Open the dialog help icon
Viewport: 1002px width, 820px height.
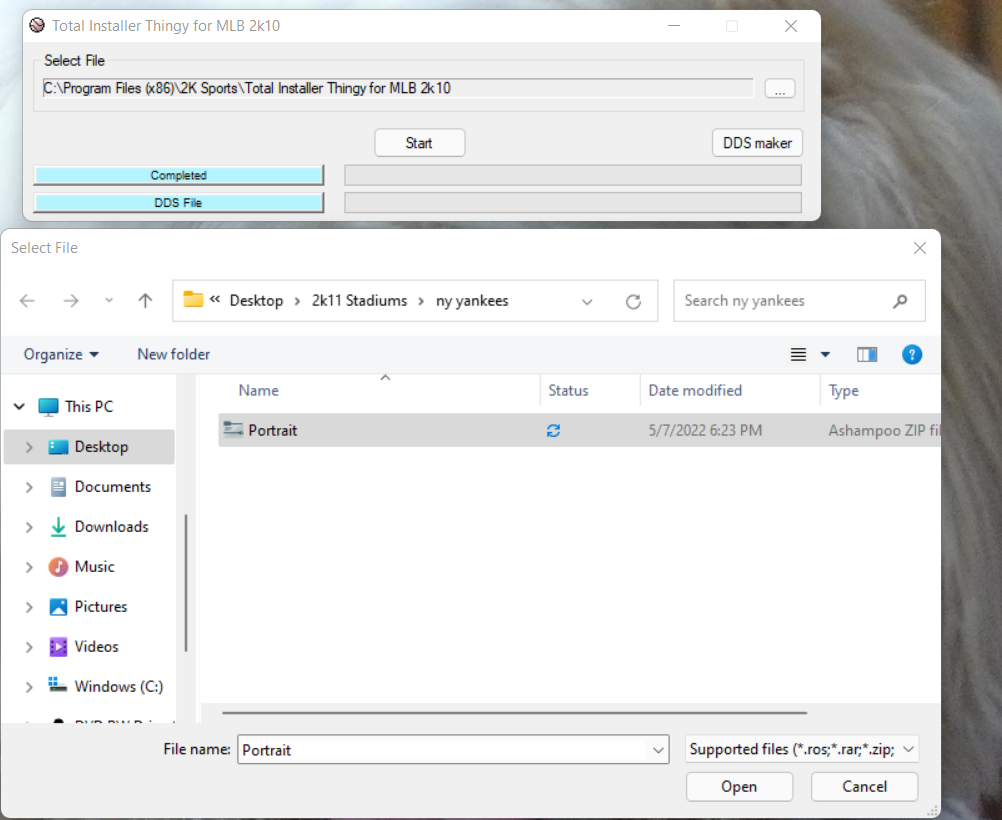click(912, 355)
